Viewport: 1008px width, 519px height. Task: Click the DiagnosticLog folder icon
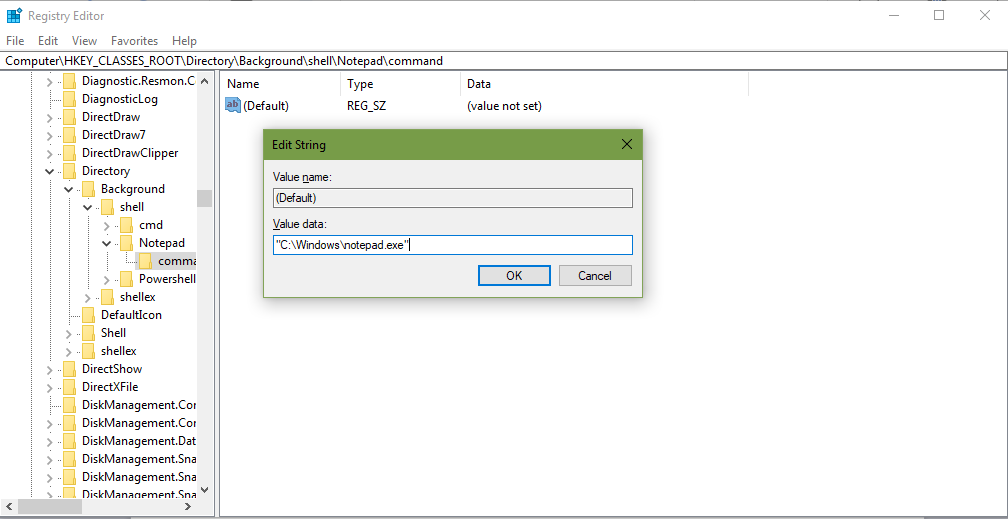point(70,99)
